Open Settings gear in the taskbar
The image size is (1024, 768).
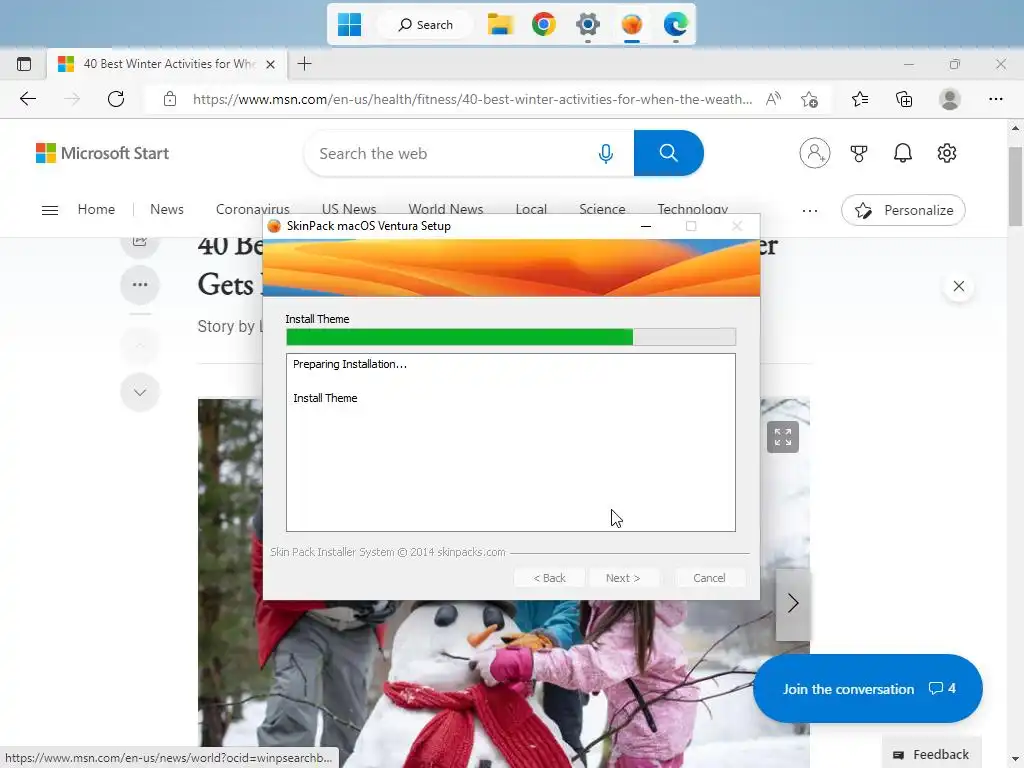point(588,25)
